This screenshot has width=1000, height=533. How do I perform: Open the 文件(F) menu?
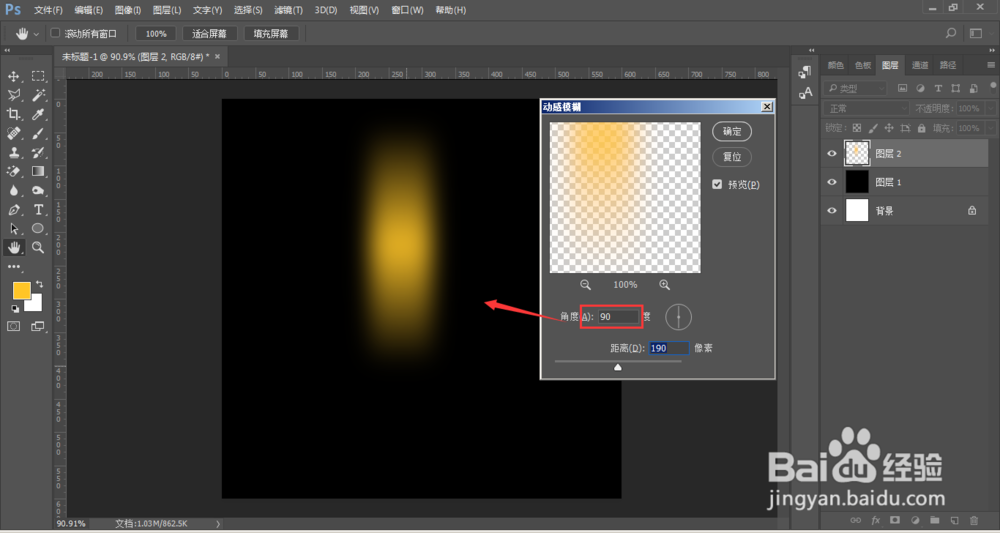48,10
